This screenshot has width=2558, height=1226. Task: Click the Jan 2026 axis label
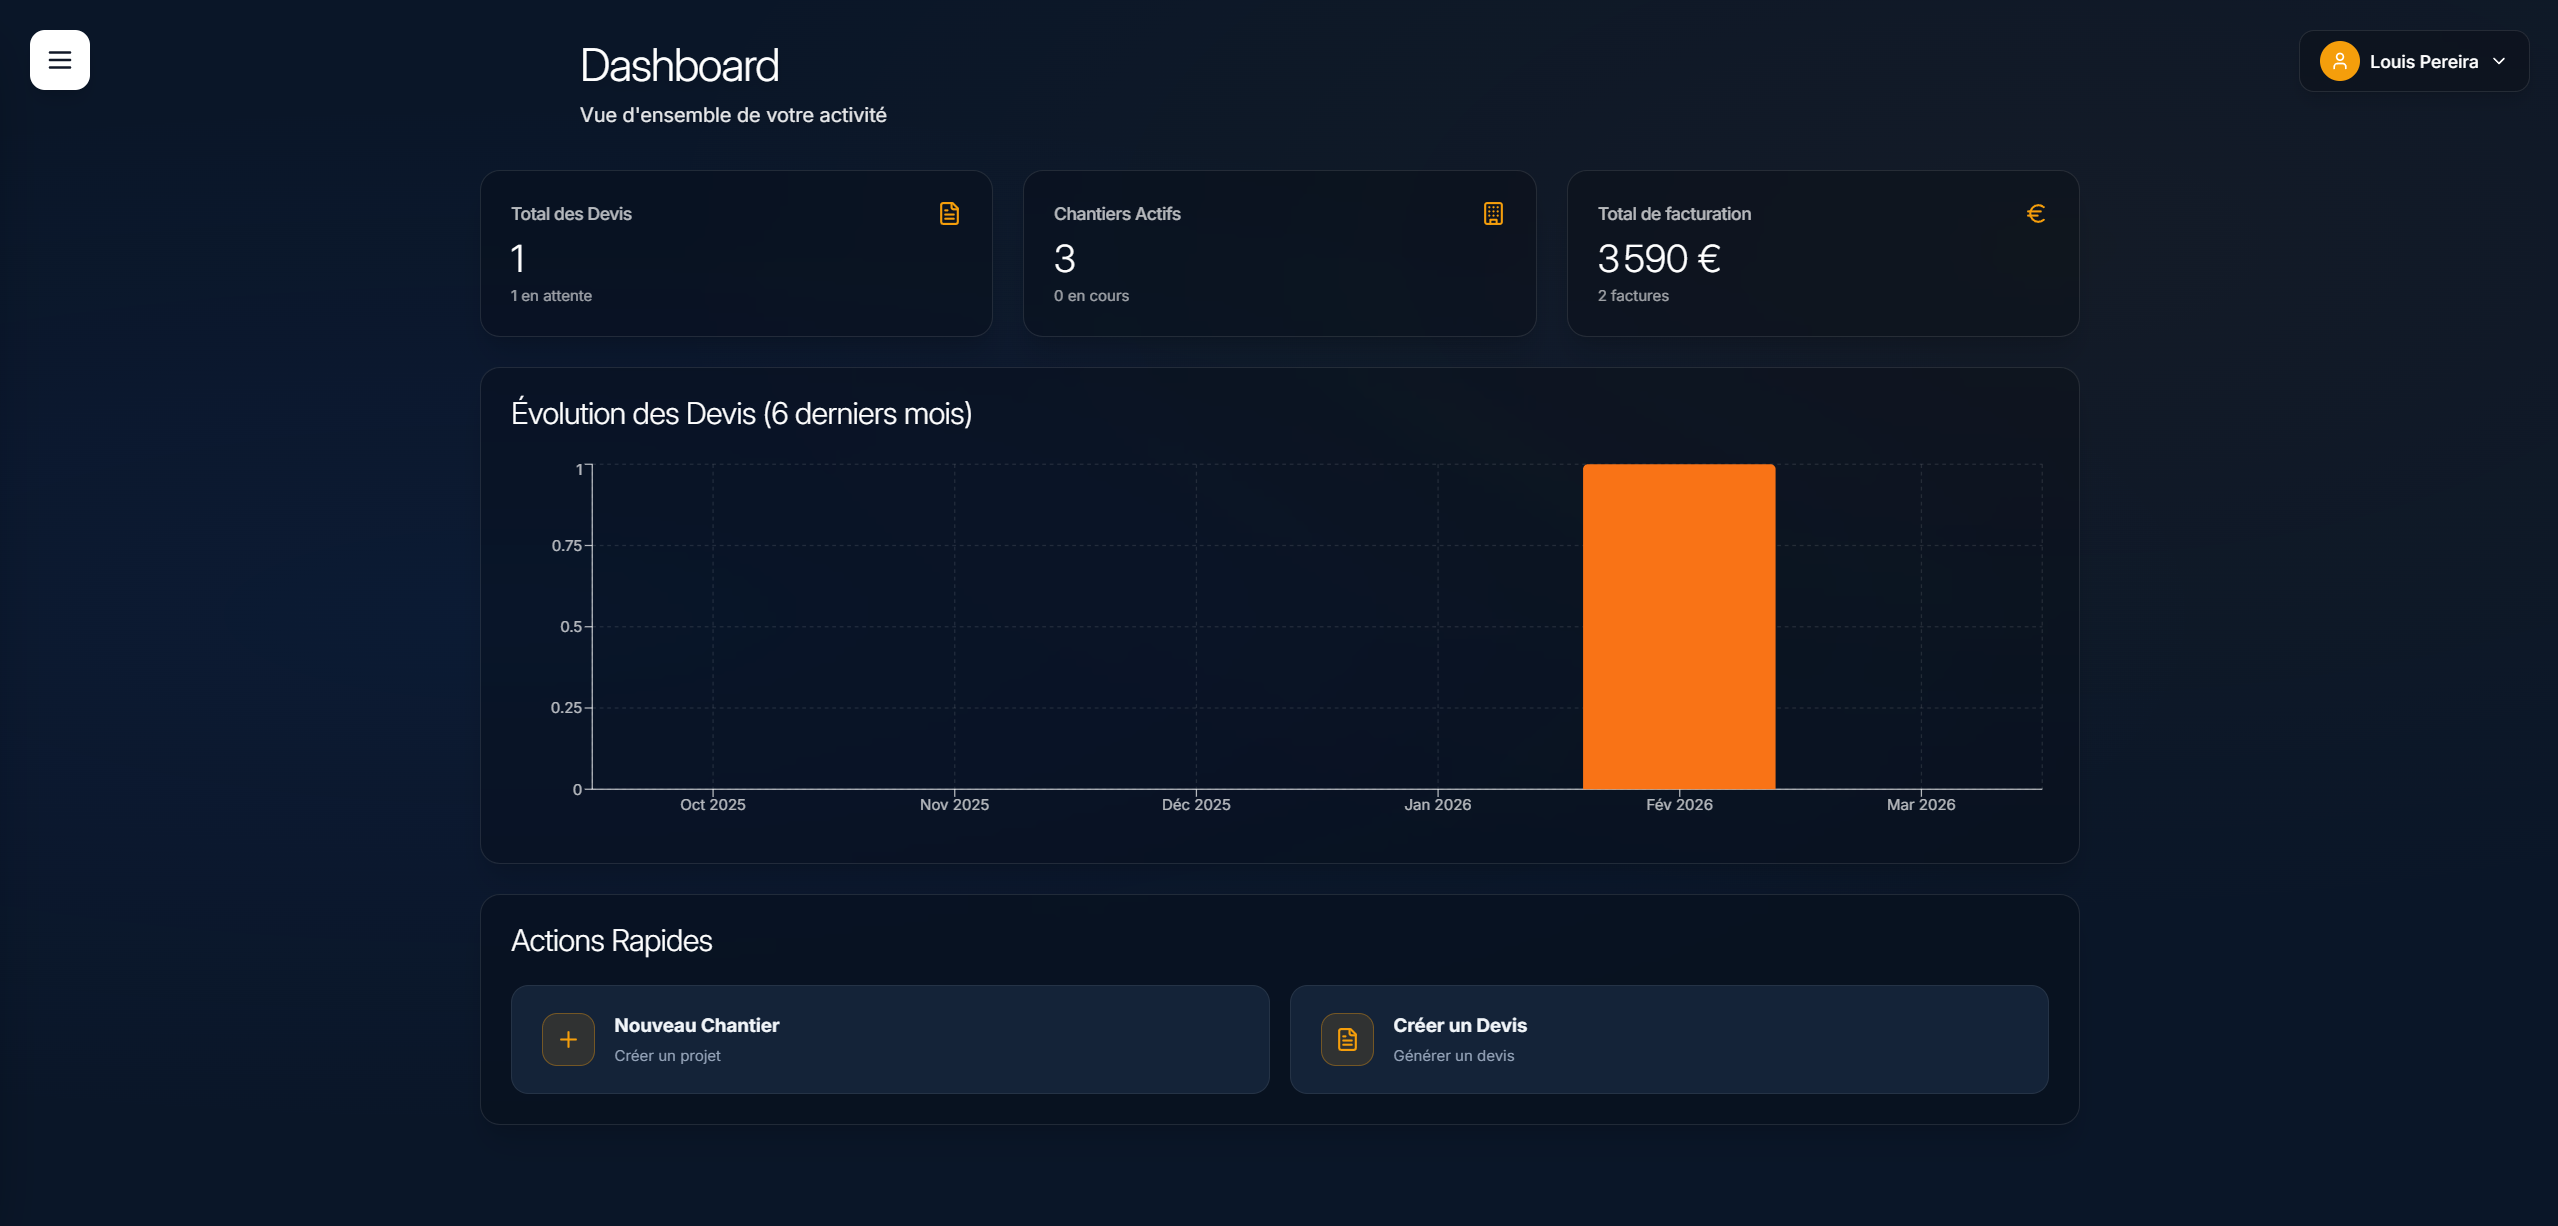(x=1437, y=804)
